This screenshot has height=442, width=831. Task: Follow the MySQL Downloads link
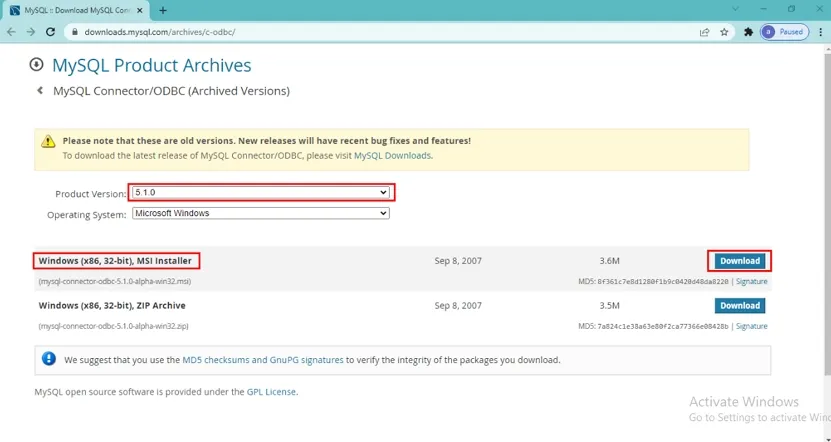(392, 155)
